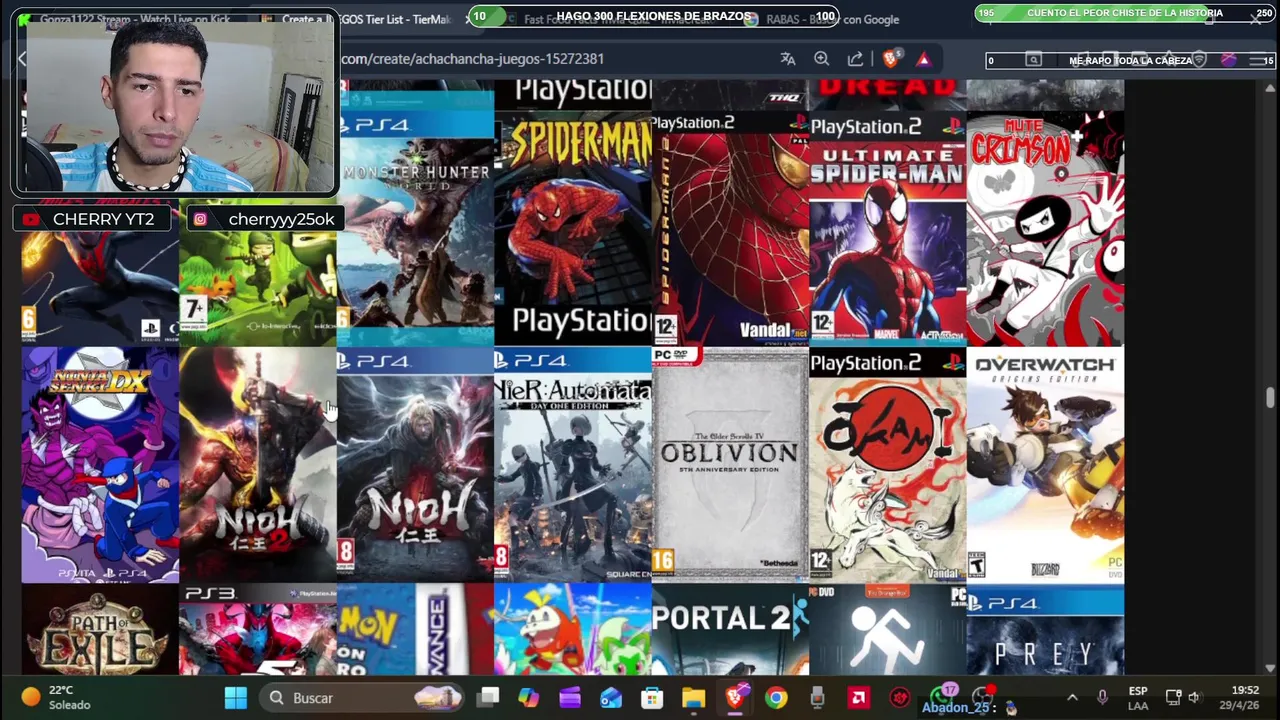Open File Explorer from the taskbar

click(x=693, y=698)
